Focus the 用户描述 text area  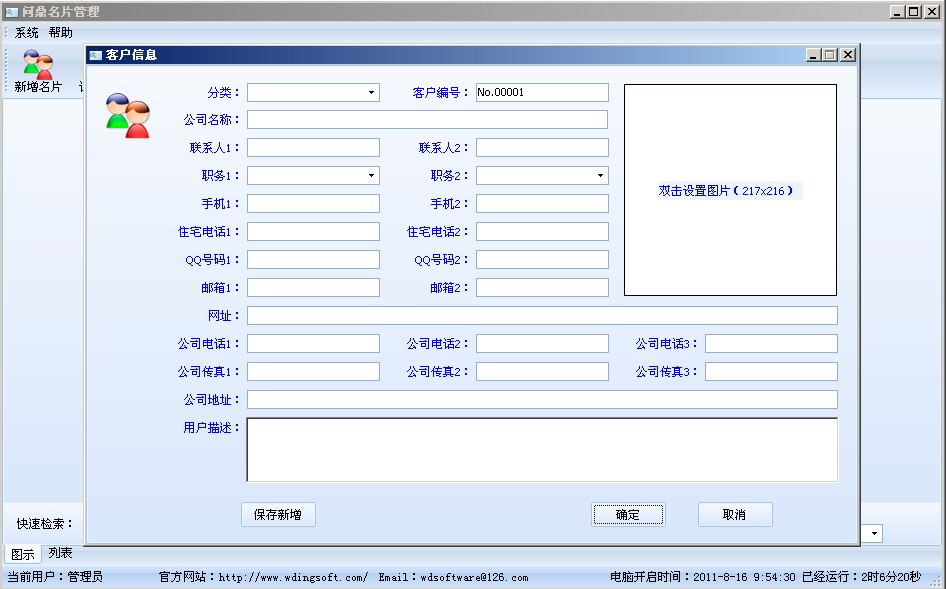542,450
